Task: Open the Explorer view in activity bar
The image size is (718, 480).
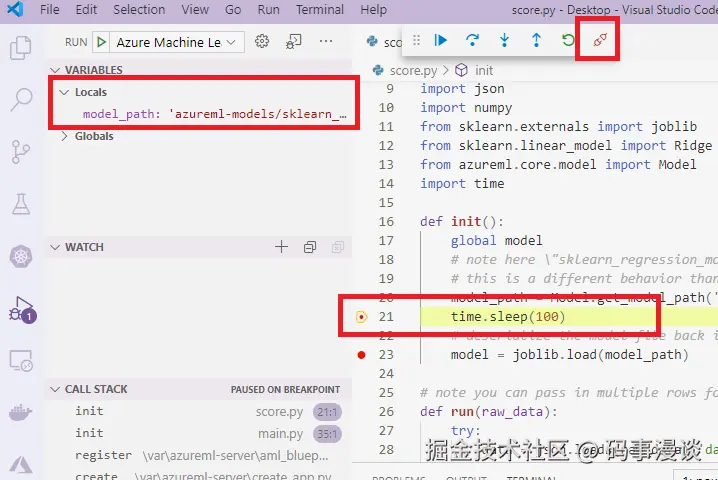Action: pyautogui.click(x=21, y=47)
